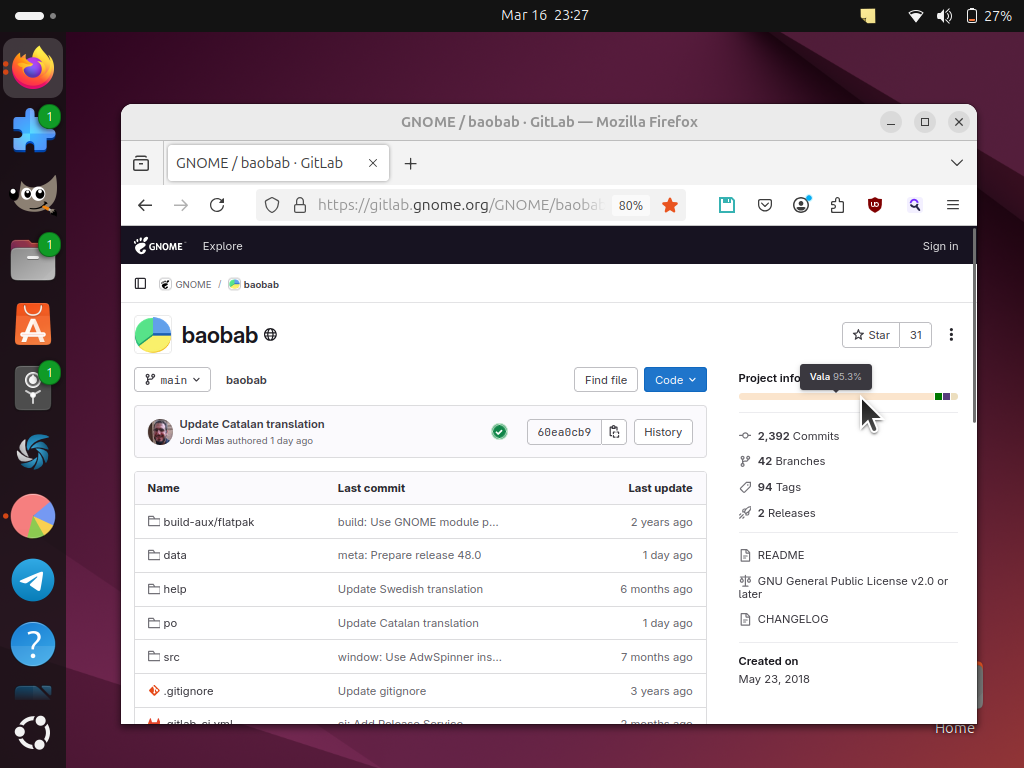Screen dimensions: 1024x768
Task: Open the Help app in dock
Action: (x=33, y=644)
